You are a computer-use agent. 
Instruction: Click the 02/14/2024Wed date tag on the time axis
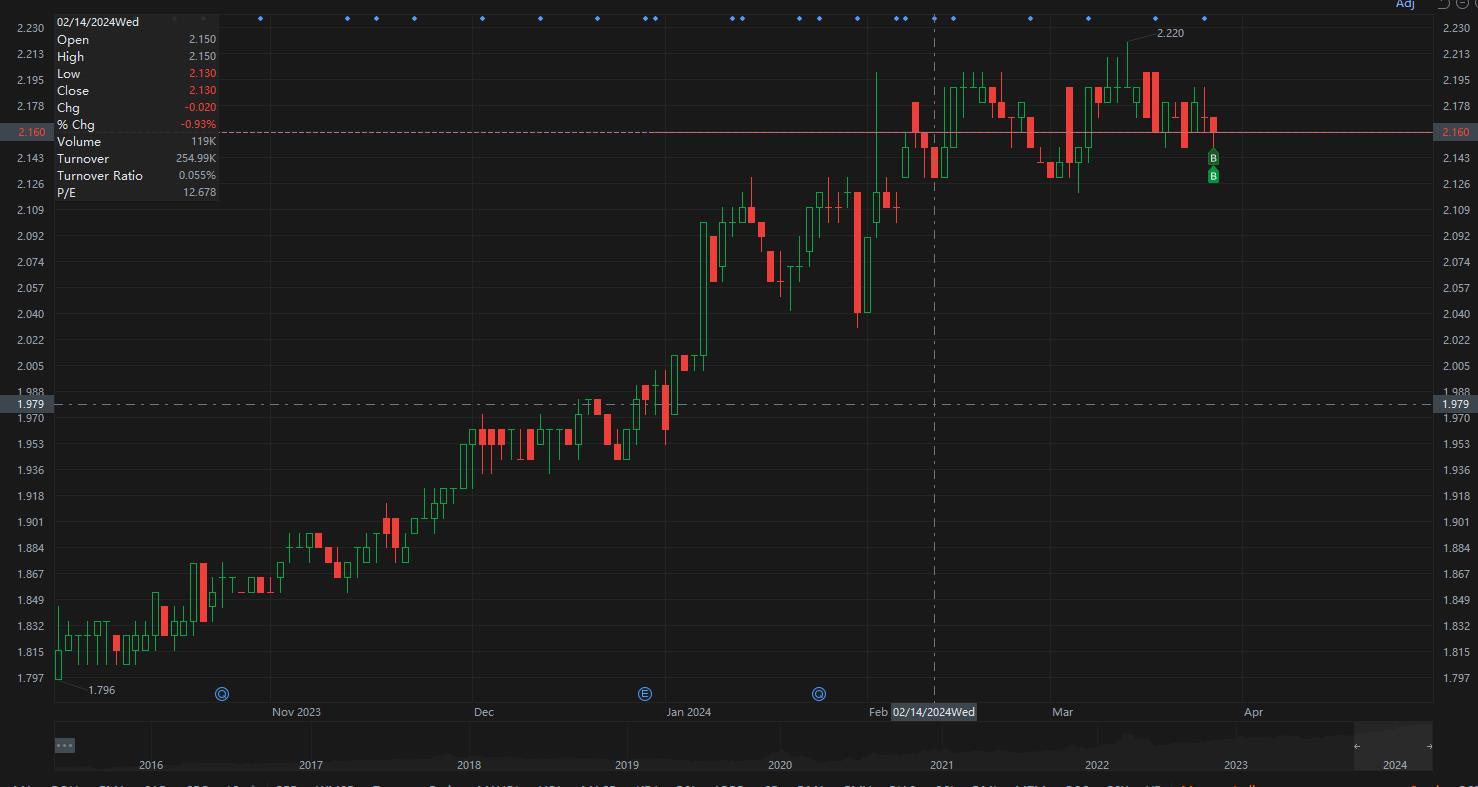click(x=934, y=712)
